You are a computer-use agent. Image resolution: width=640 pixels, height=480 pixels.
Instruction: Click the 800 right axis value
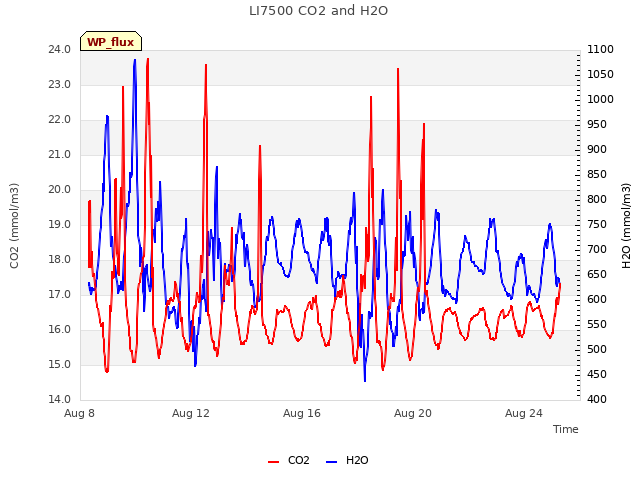click(x=597, y=199)
